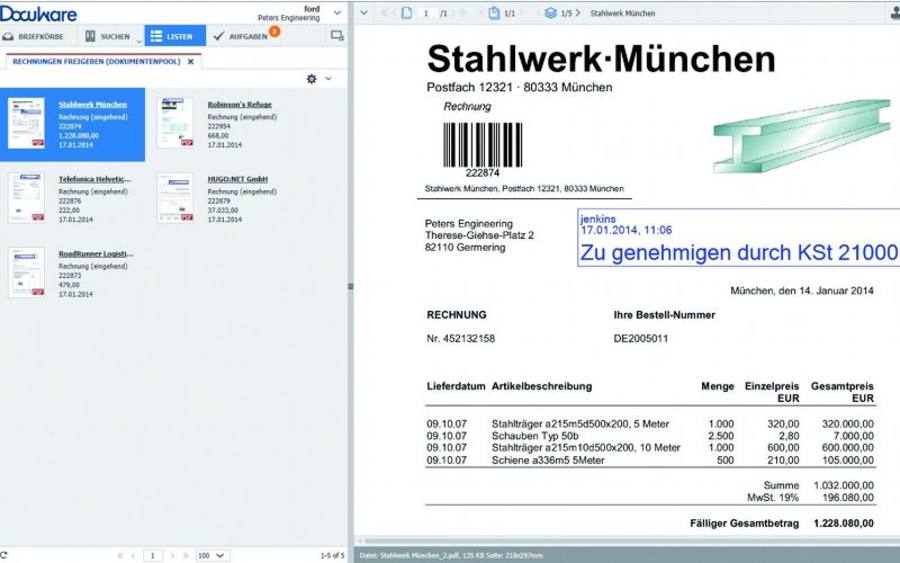This screenshot has height=563, width=900.
Task: Click the viewer page number field
Action: (426, 13)
